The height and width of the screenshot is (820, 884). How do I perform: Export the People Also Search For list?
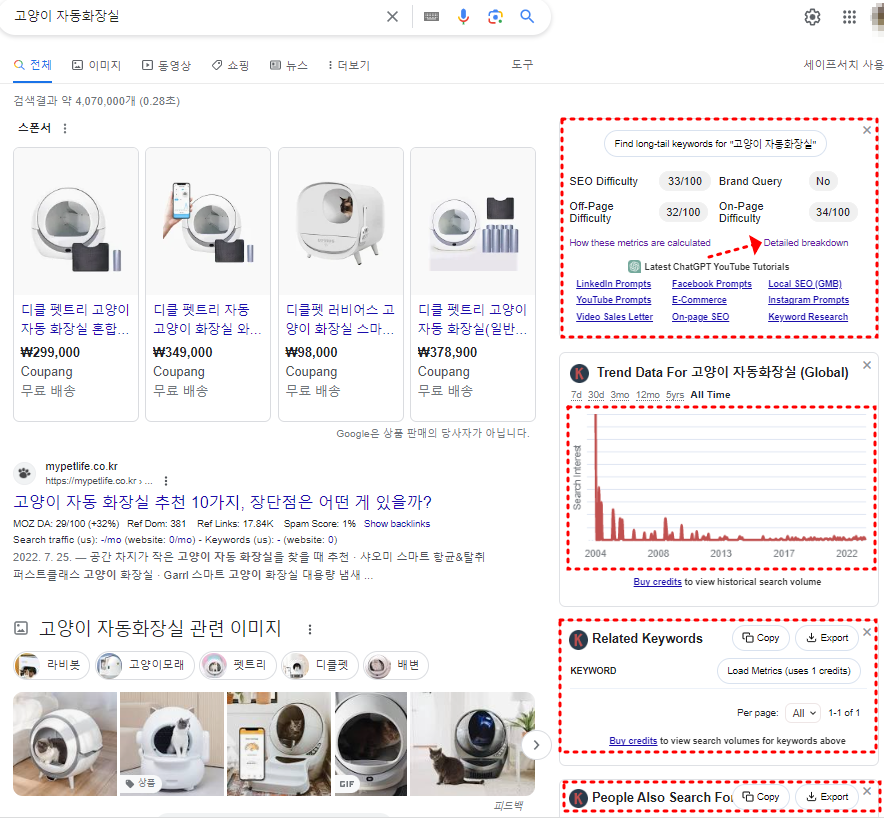pos(827,797)
